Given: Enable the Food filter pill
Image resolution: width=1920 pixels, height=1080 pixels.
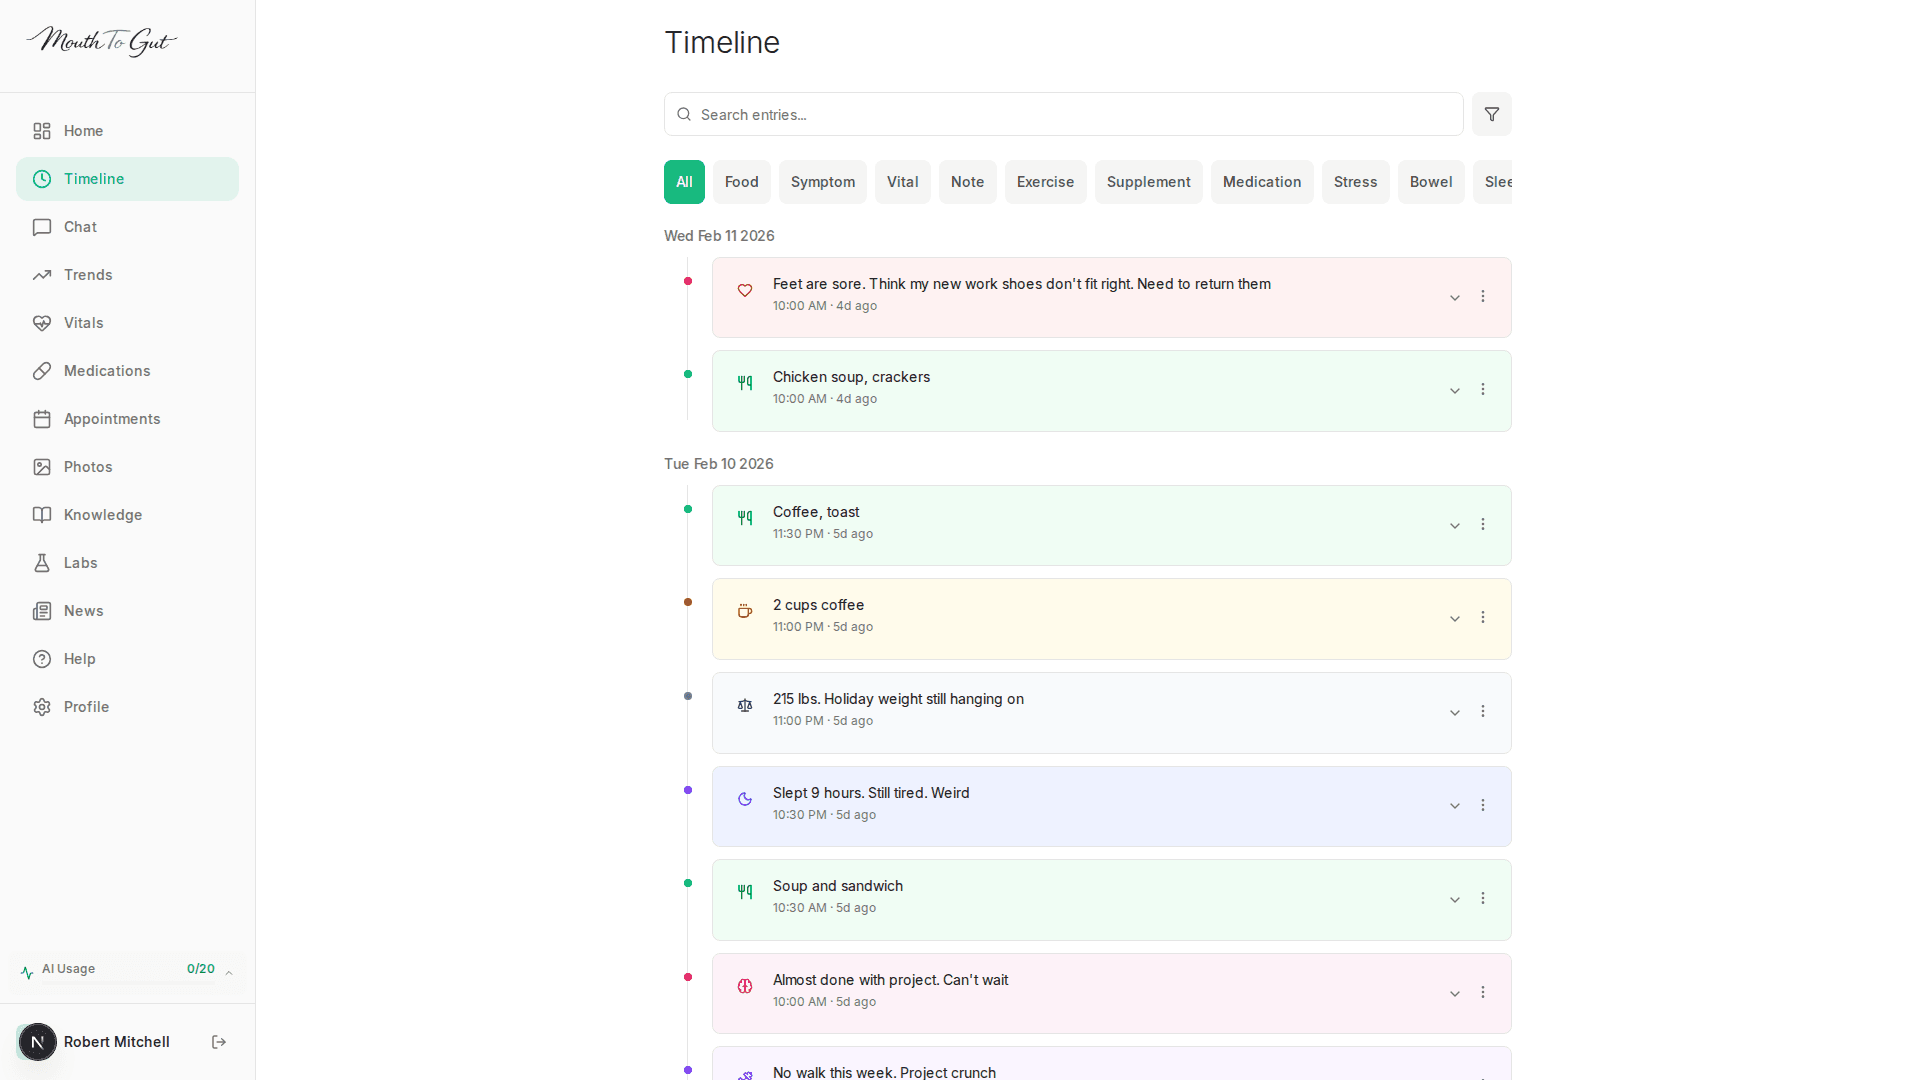Looking at the screenshot, I should click(741, 182).
